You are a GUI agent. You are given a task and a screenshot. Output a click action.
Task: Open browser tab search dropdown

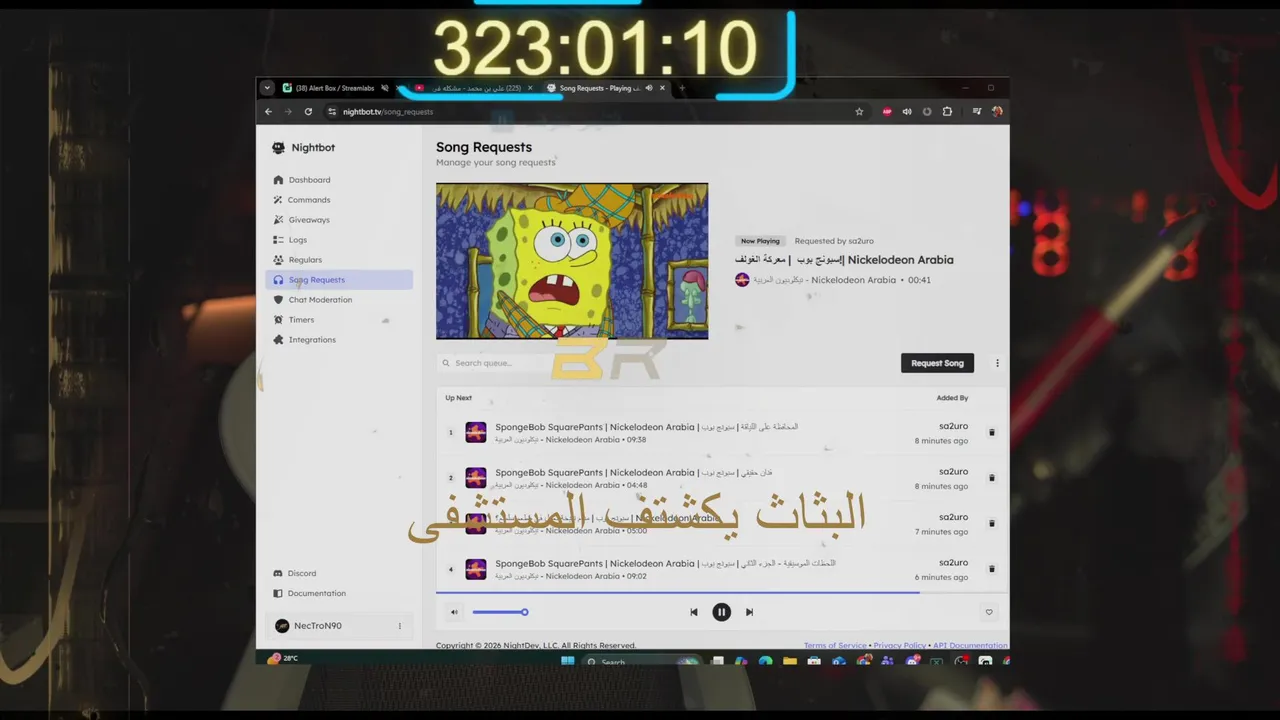[x=267, y=88]
